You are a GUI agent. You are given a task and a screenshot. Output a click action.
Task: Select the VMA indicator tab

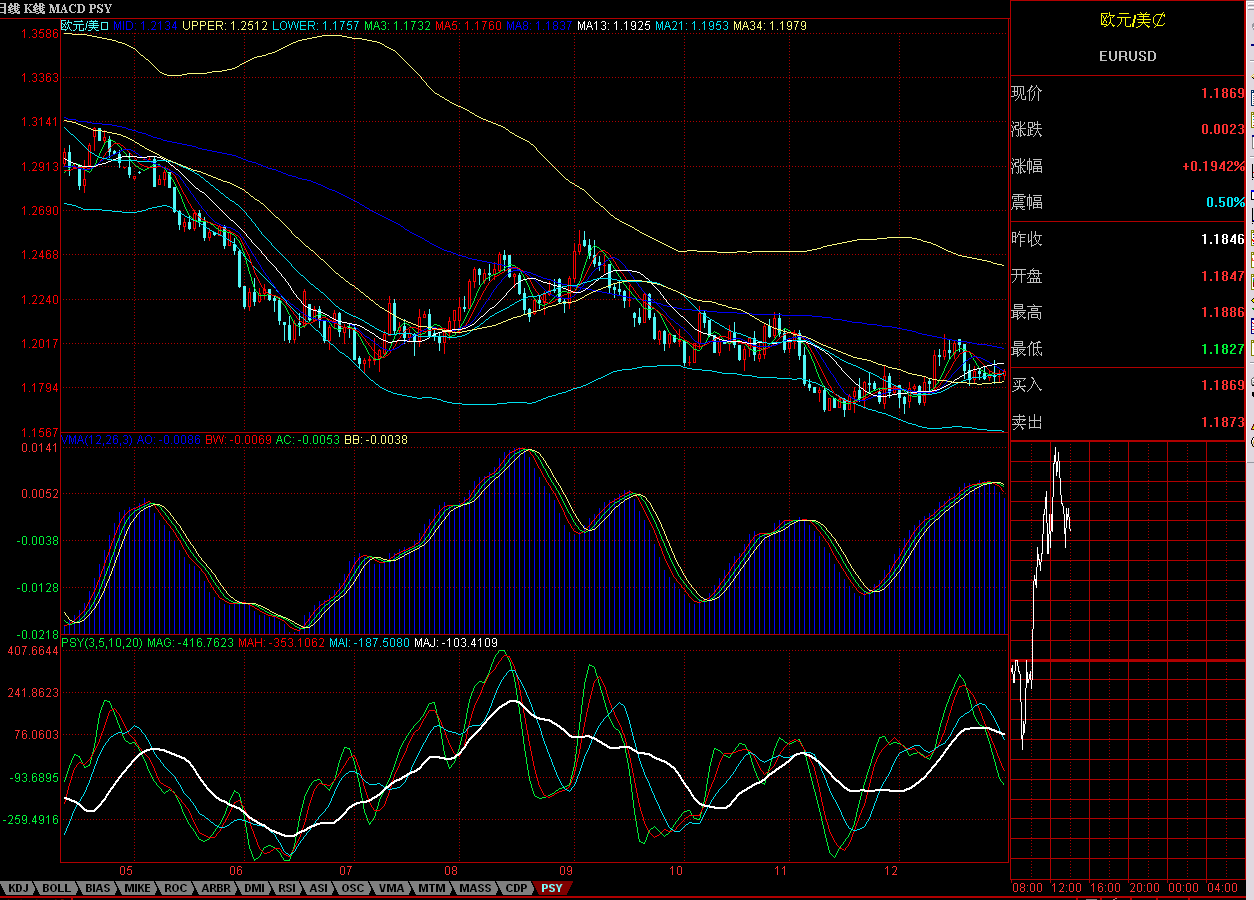(x=392, y=888)
